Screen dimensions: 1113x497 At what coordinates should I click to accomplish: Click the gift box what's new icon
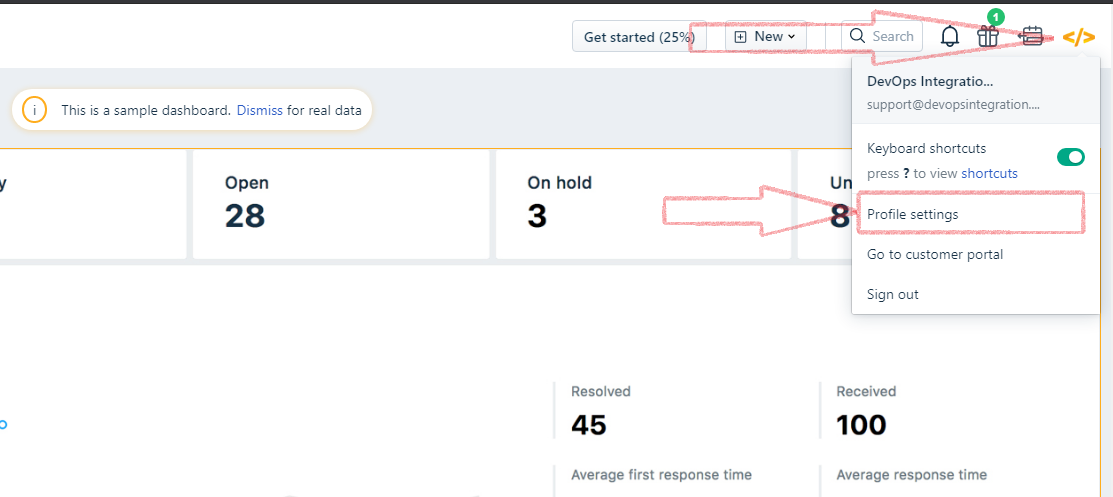pyautogui.click(x=987, y=36)
